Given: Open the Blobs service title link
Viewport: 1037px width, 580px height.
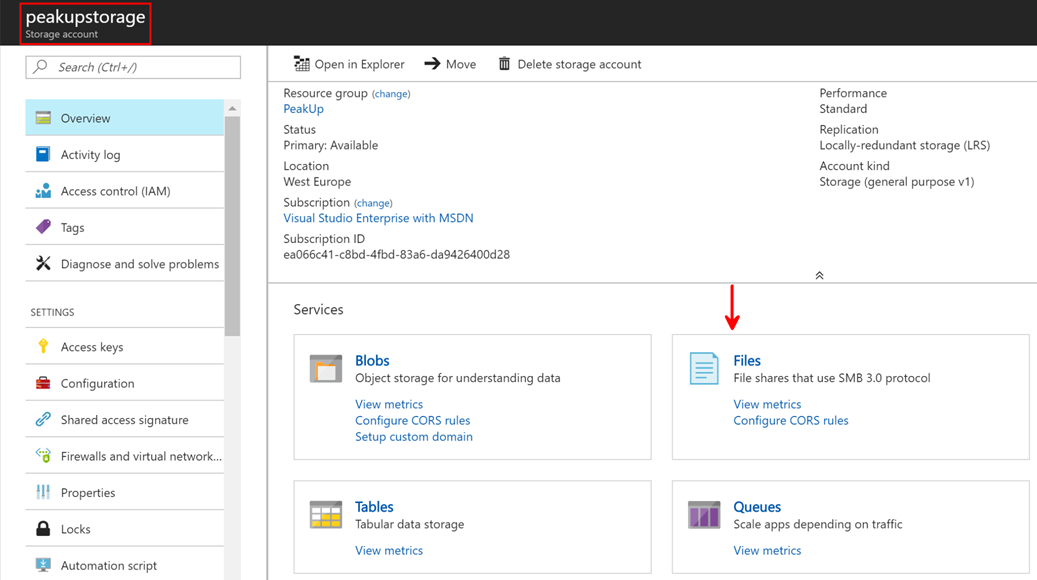Looking at the screenshot, I should coord(372,360).
